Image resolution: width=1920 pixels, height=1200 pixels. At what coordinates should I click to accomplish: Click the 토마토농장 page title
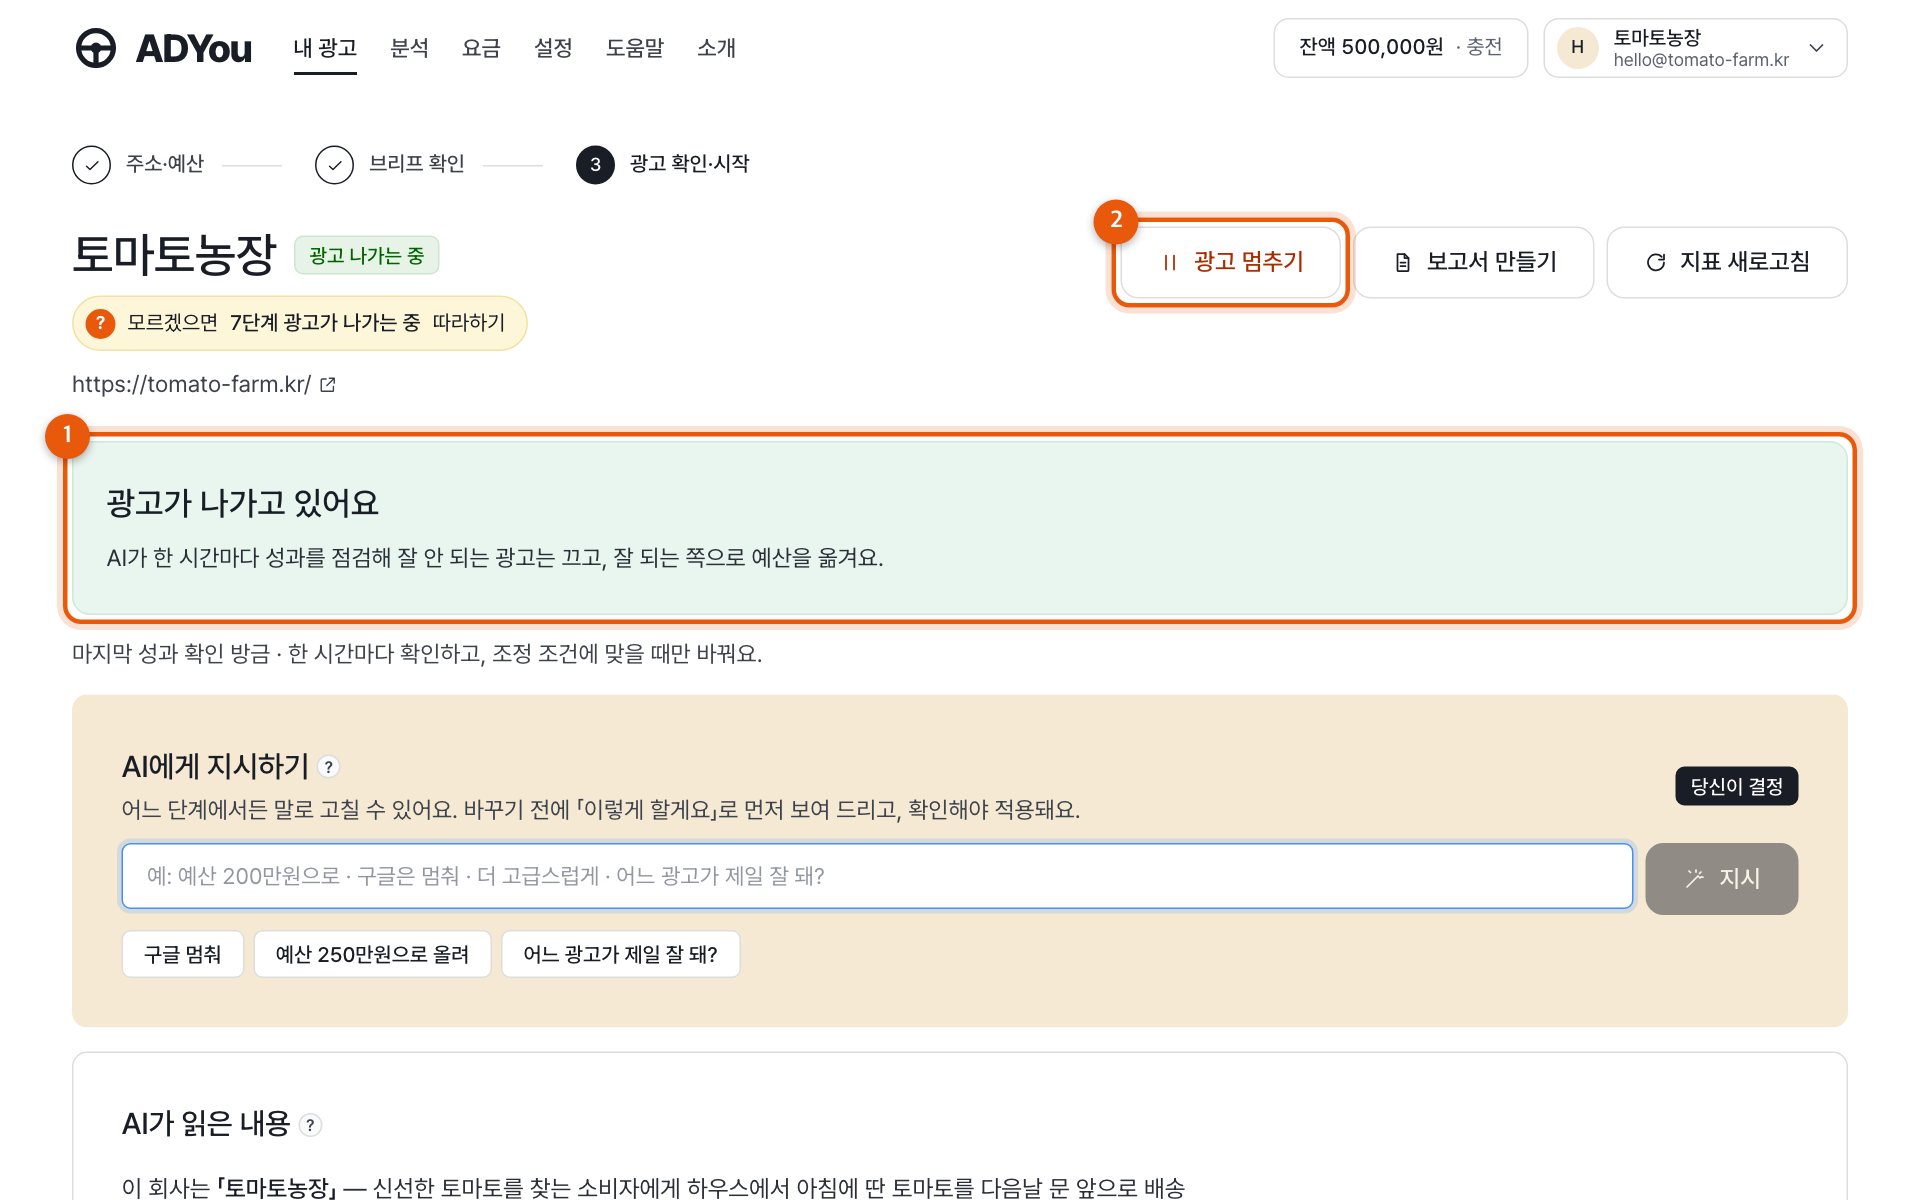(174, 254)
